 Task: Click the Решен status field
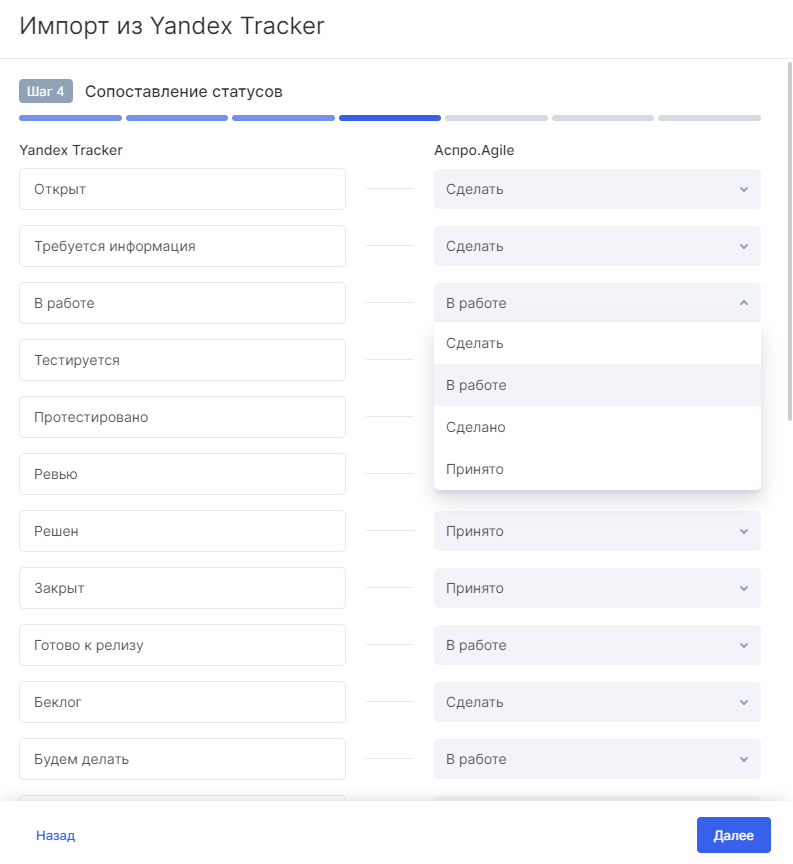(x=182, y=531)
